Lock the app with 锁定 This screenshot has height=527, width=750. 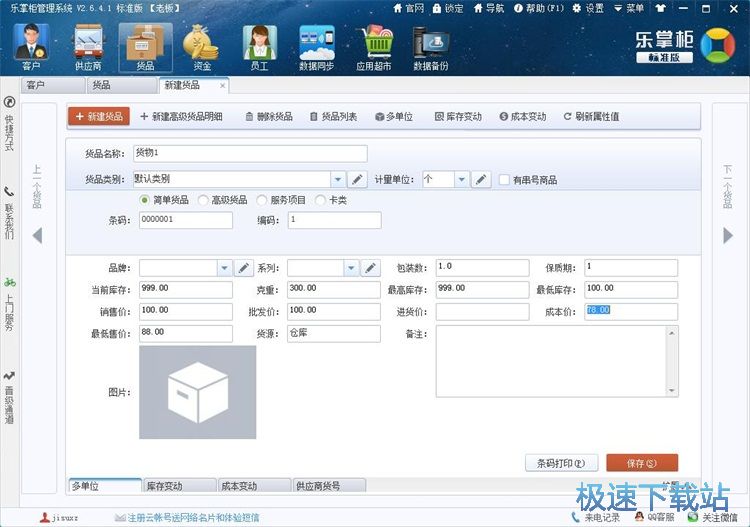(x=448, y=9)
